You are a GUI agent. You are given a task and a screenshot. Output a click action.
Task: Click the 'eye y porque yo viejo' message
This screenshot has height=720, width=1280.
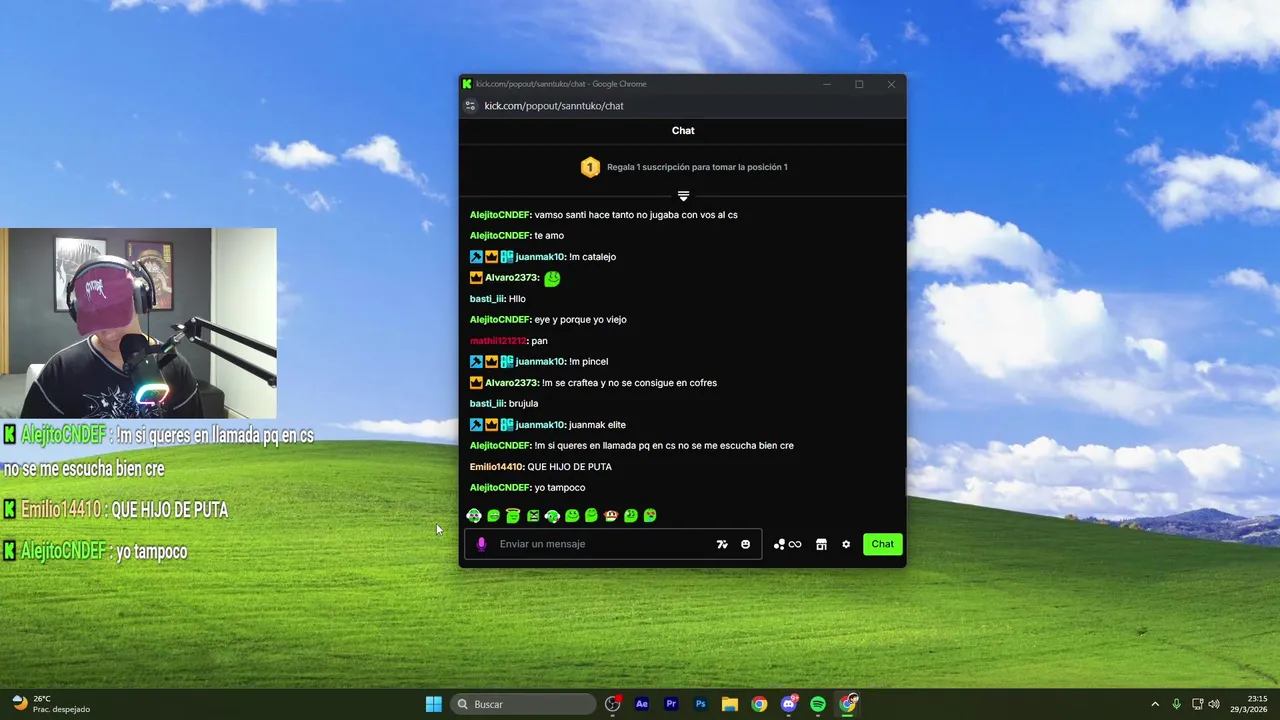580,320
